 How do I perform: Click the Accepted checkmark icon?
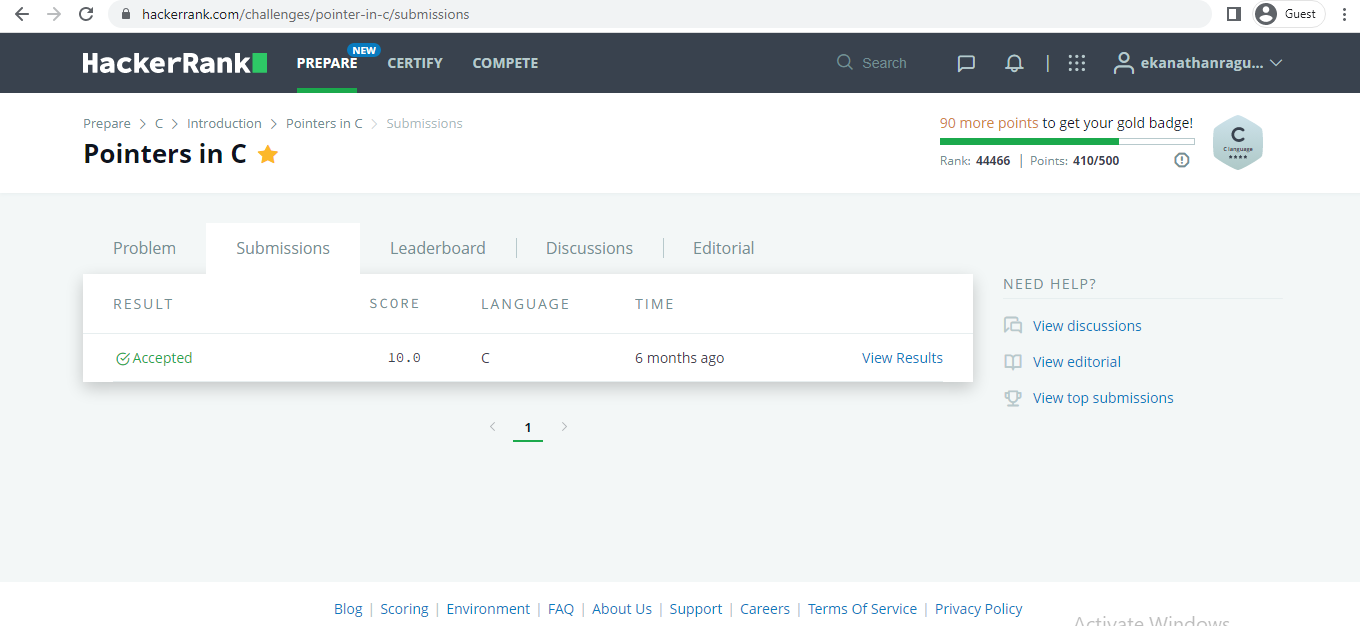click(123, 358)
